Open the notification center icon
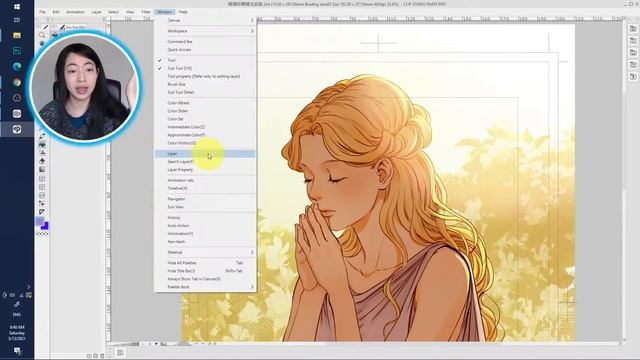This screenshot has height=360, width=640. (17, 351)
